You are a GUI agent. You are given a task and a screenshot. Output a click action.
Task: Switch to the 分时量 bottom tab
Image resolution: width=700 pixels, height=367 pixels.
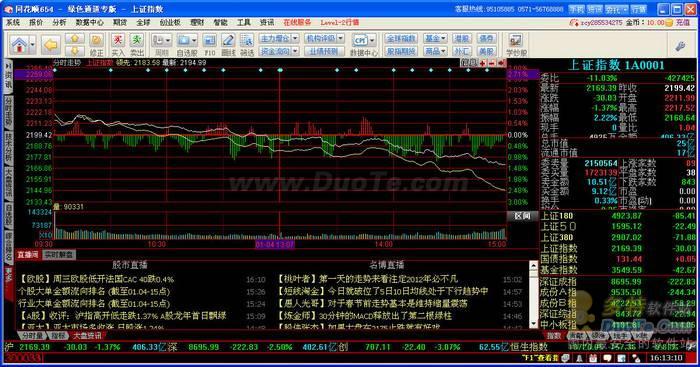(x=32, y=335)
